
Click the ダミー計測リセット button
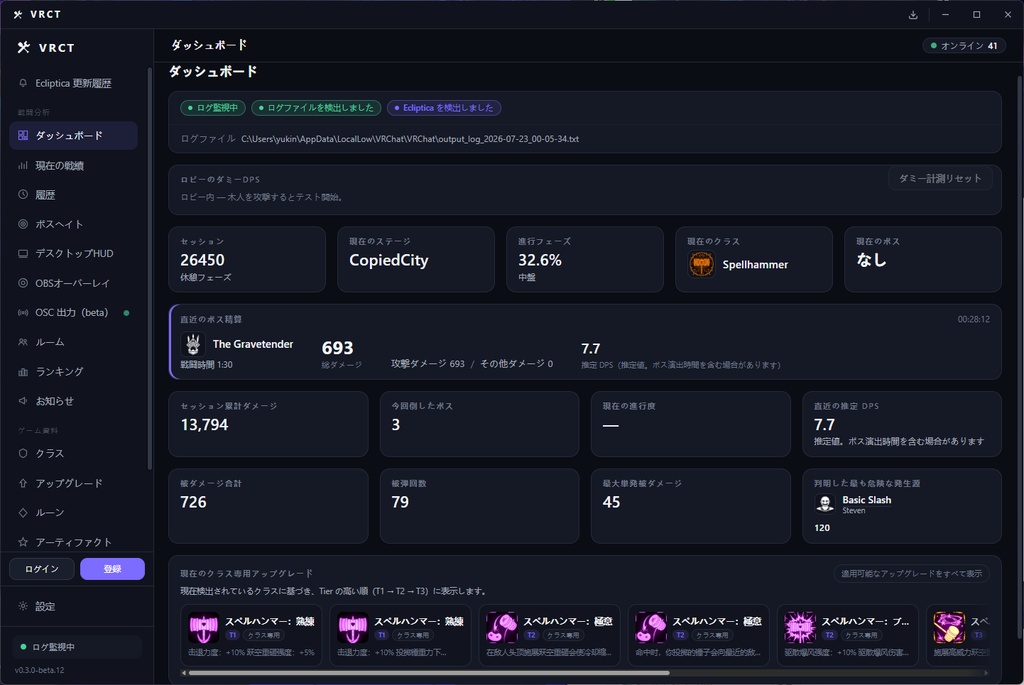tap(940, 178)
